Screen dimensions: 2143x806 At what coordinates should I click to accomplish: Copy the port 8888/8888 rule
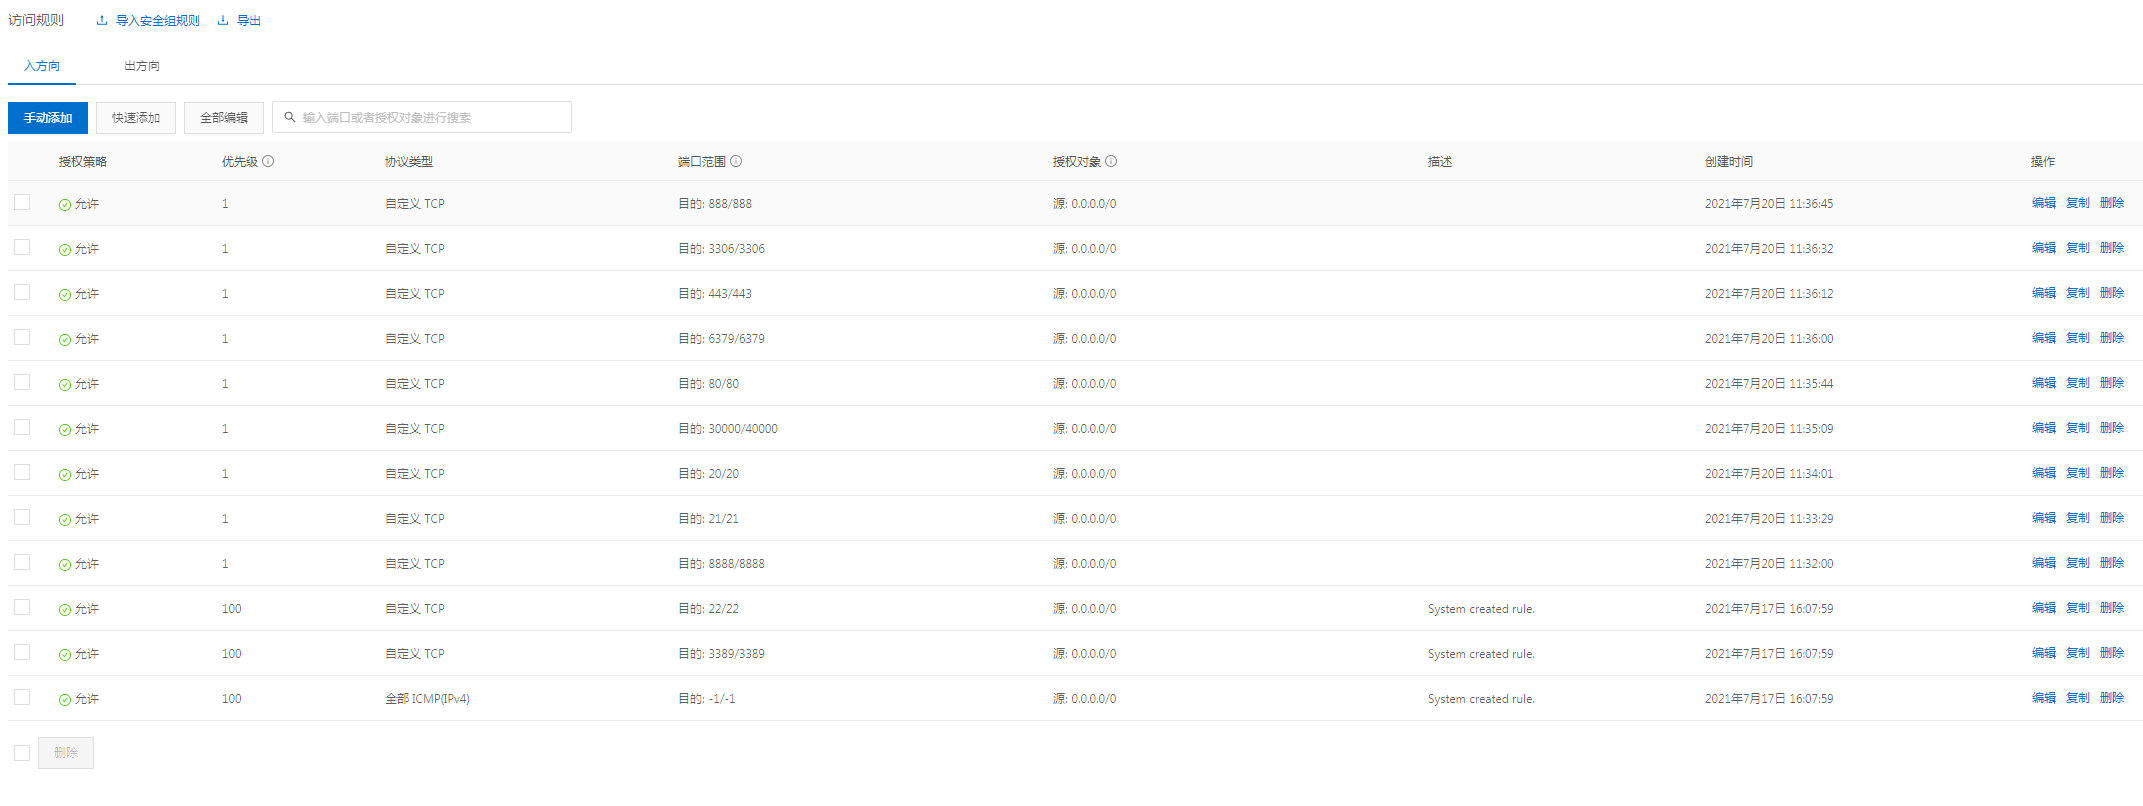[2078, 563]
